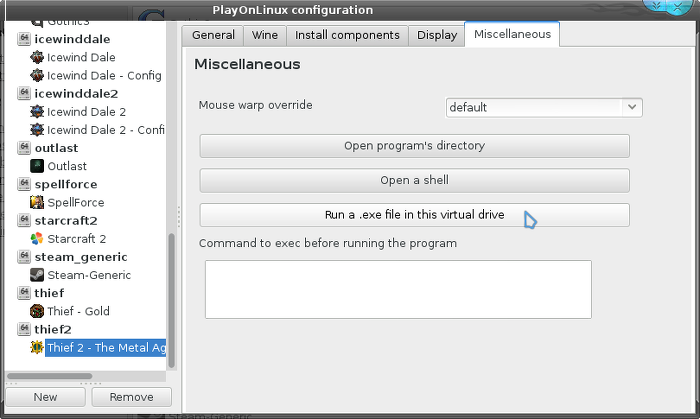Open the Mouse warp override dropdown

pyautogui.click(x=544, y=108)
